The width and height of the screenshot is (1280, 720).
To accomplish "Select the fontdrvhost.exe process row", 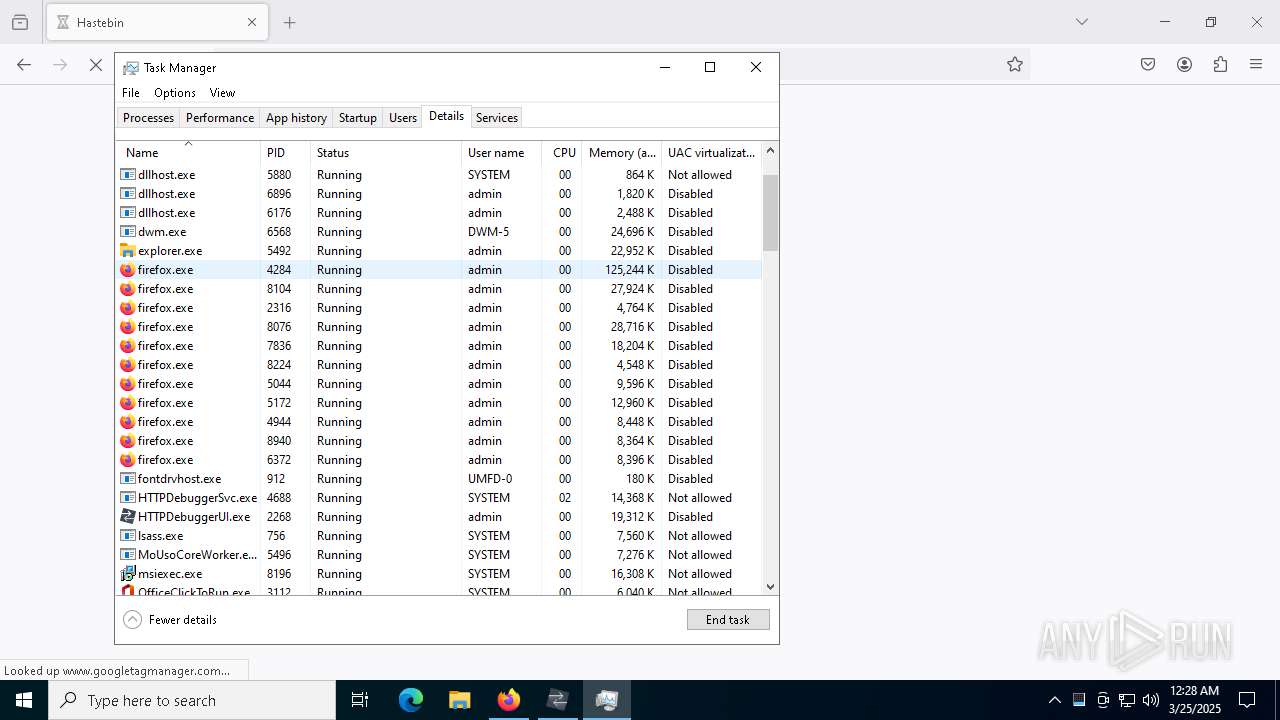I will point(440,478).
